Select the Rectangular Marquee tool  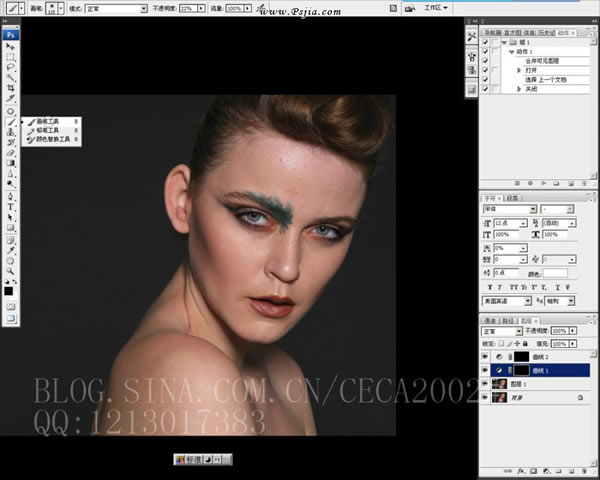tap(10, 57)
